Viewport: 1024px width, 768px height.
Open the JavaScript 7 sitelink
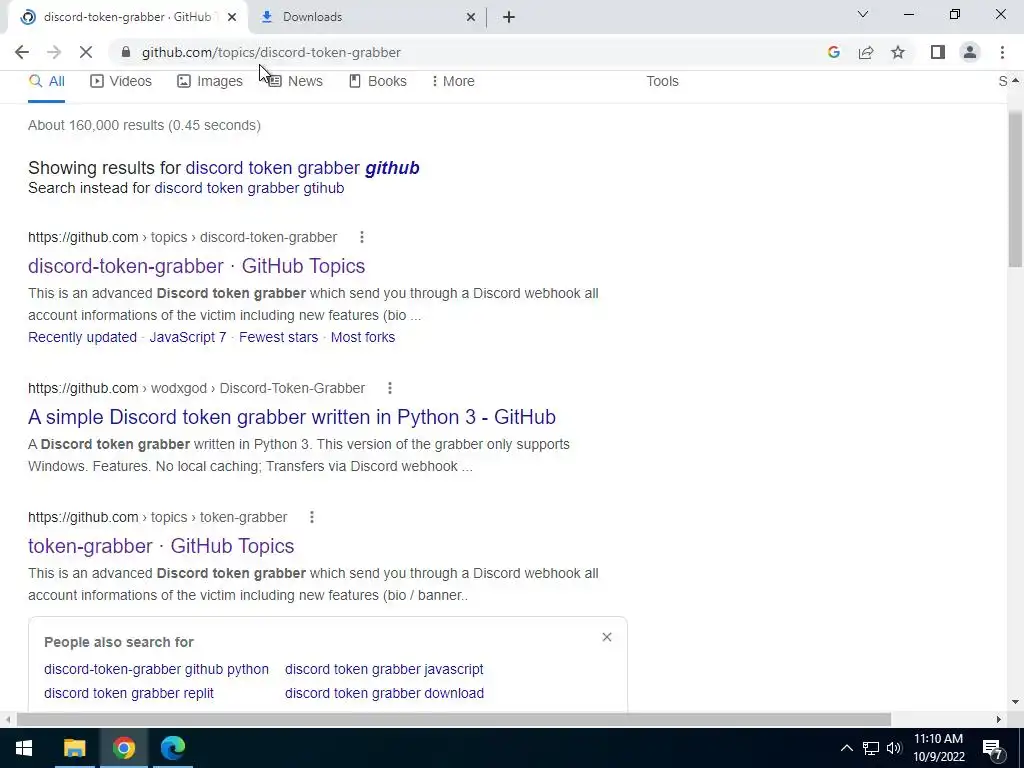[x=187, y=337]
